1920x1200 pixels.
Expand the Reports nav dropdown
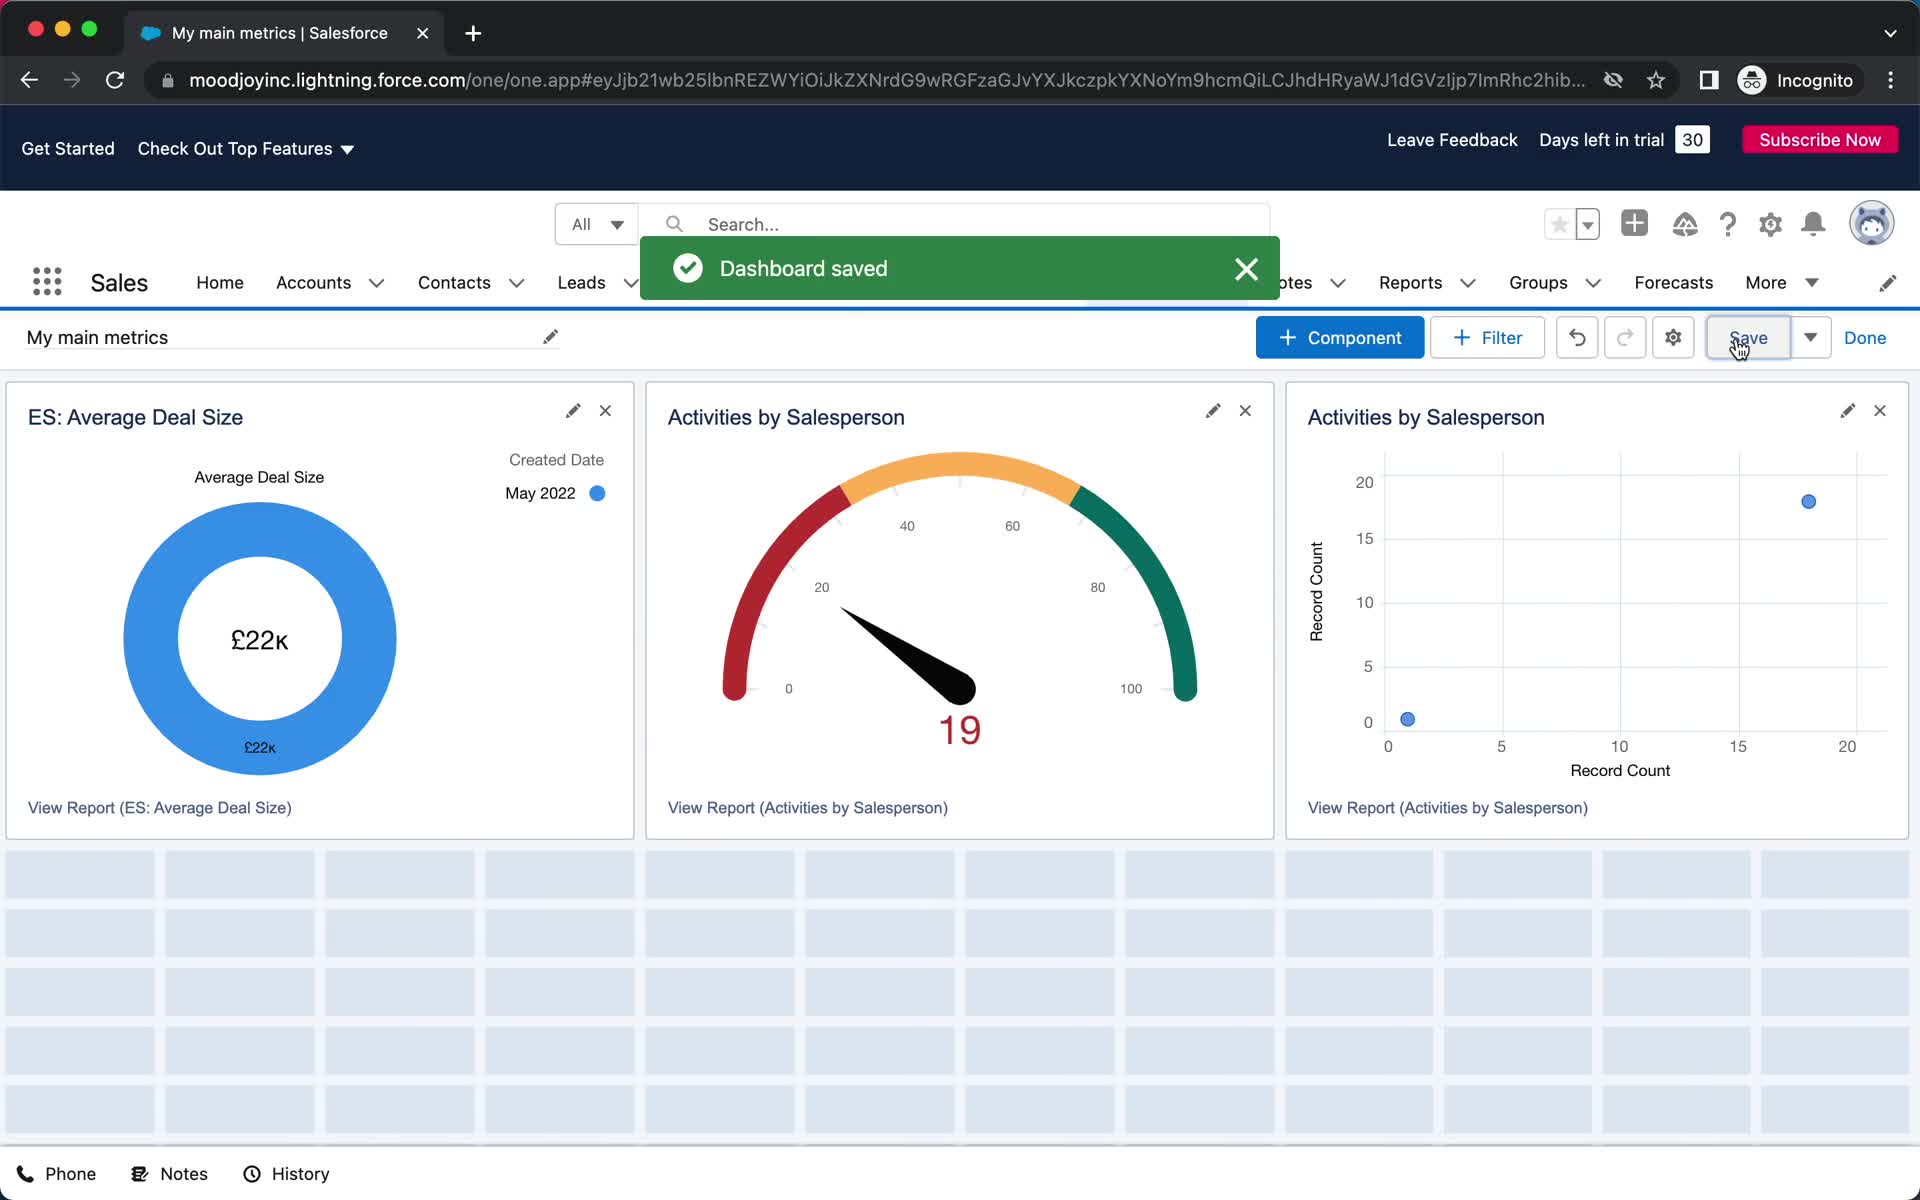click(1467, 283)
